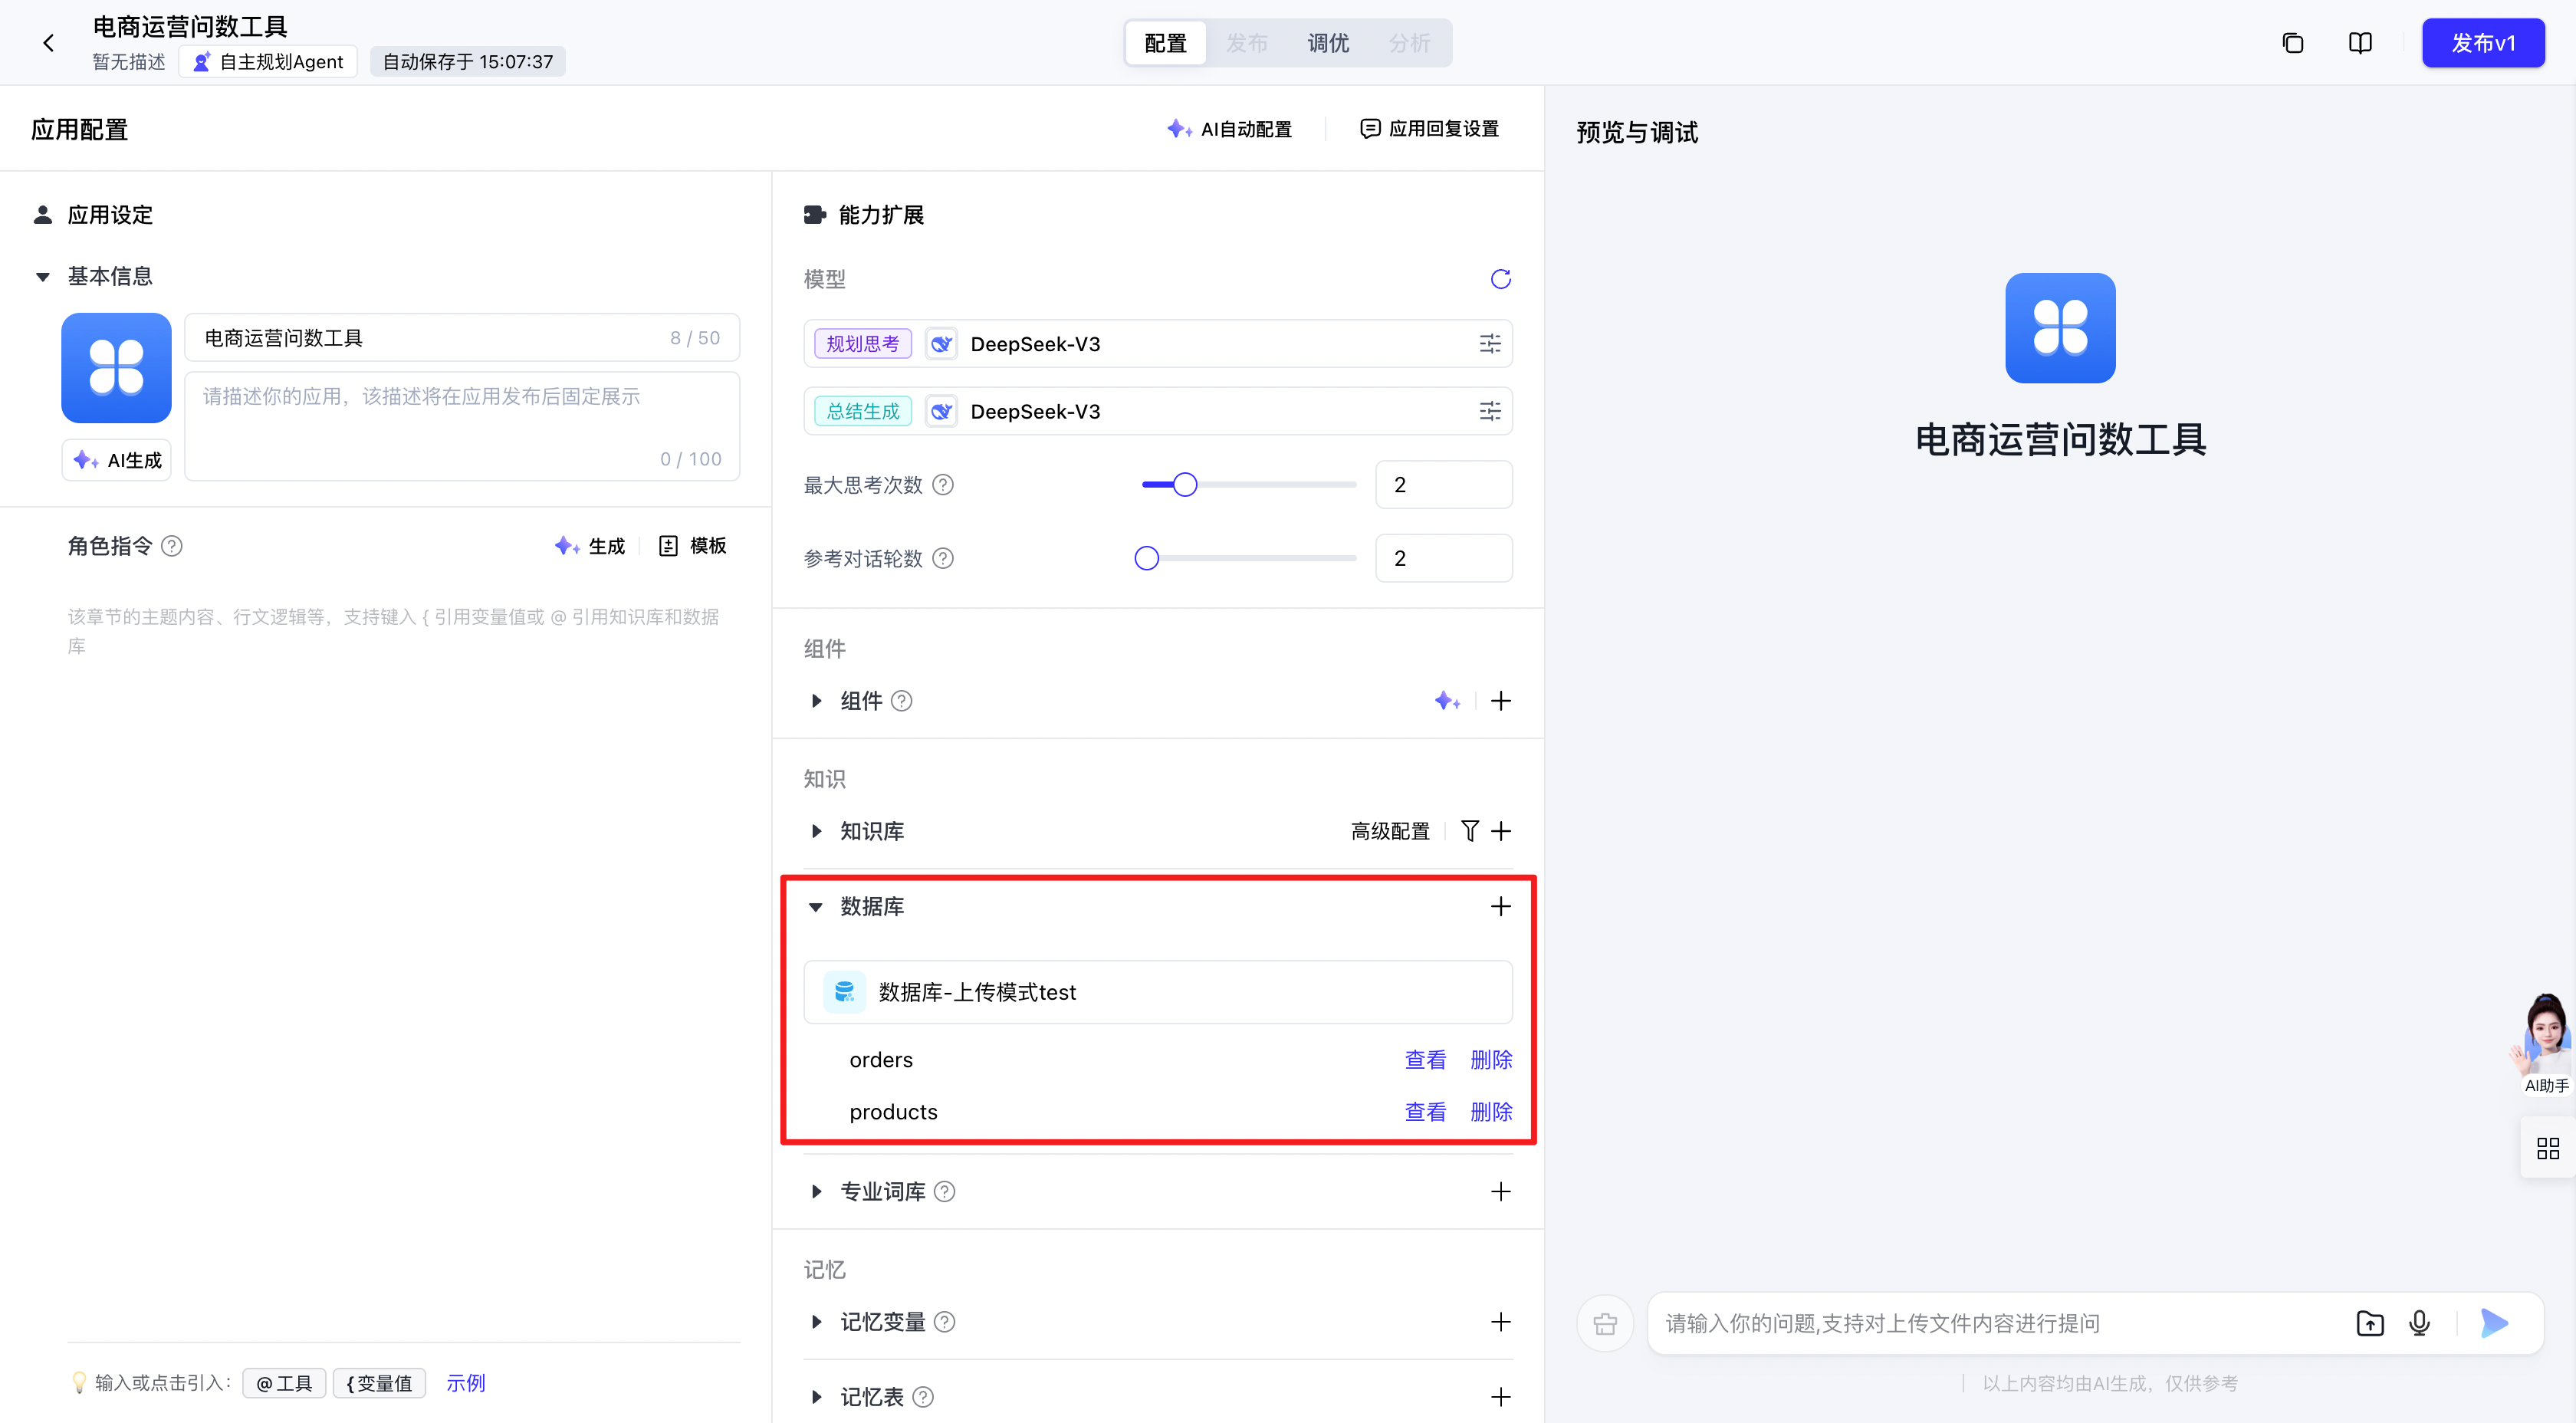This screenshot has height=1423, width=2576.
Task: Collapse the 数据库 section
Action: pos(816,907)
